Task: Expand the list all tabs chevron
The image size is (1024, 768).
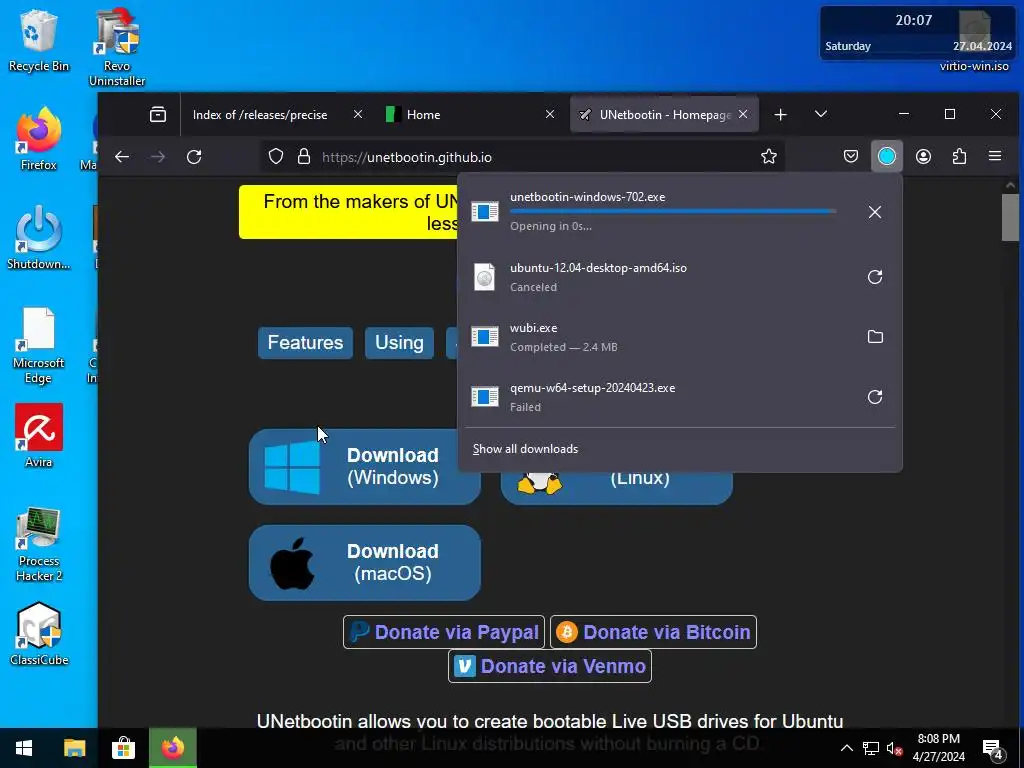Action: (821, 114)
